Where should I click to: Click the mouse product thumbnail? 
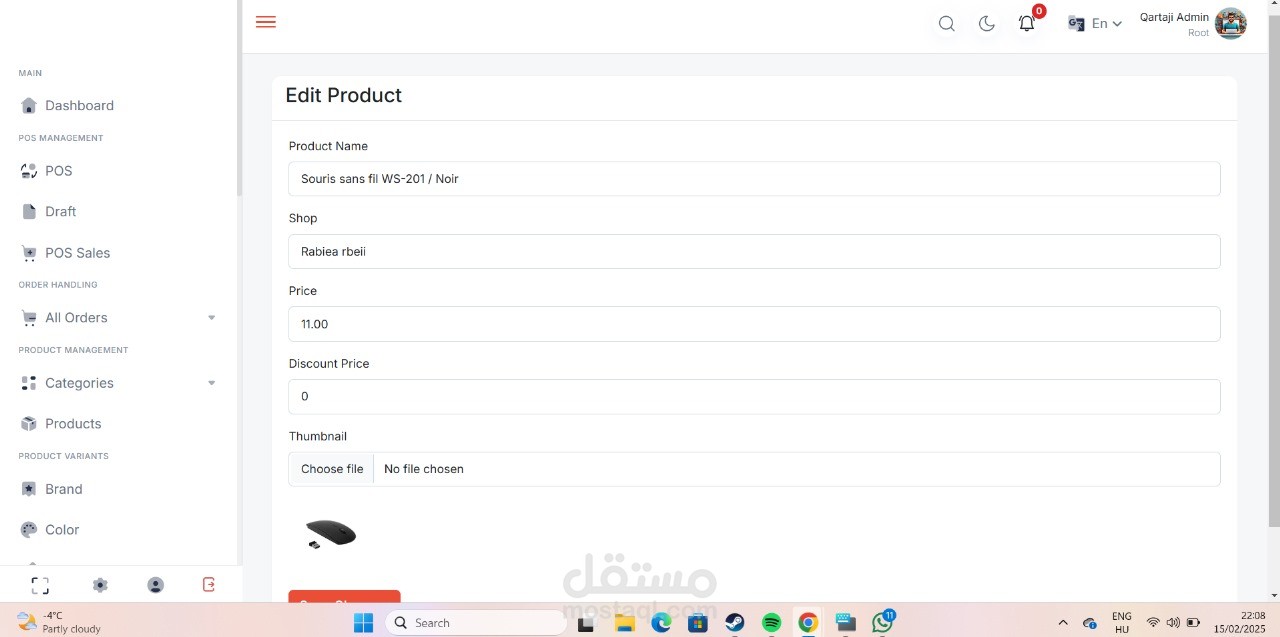(331, 534)
